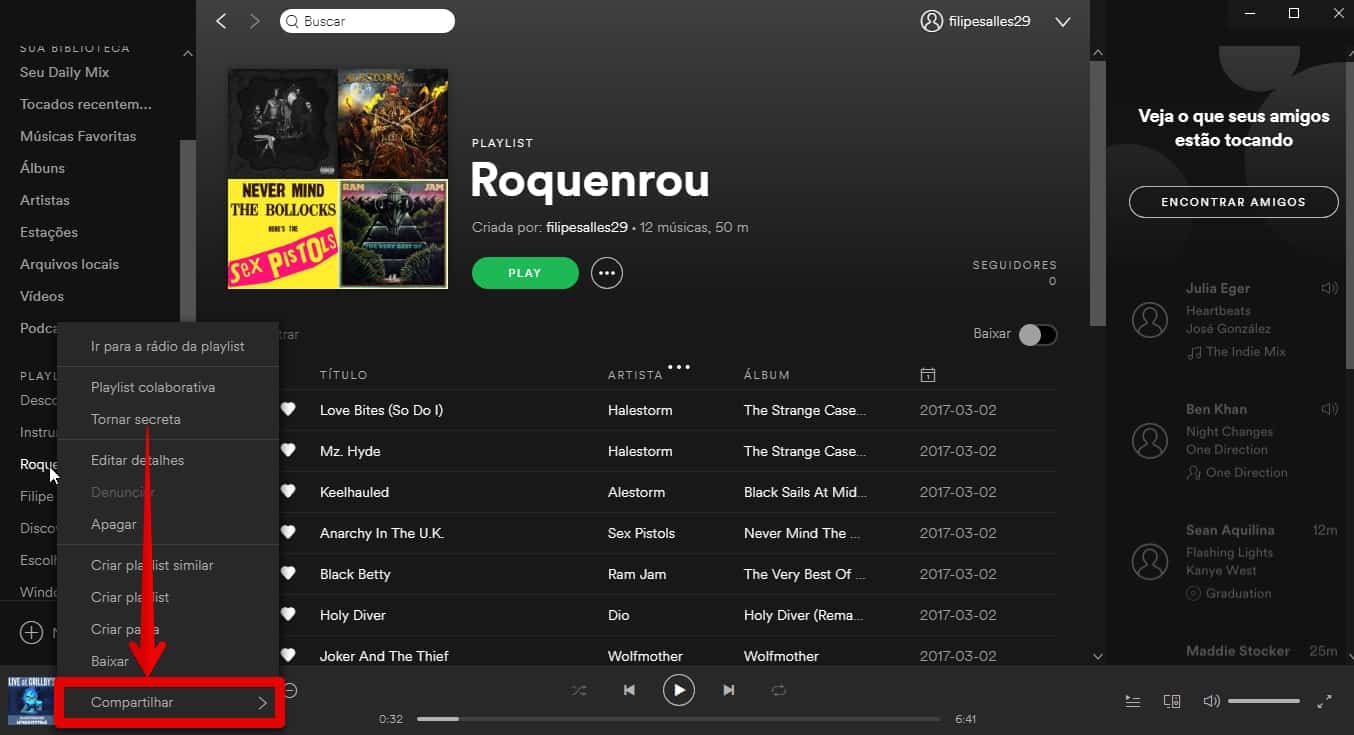
Task: Open Músicas Favoritas in the sidebar
Action: (78, 136)
